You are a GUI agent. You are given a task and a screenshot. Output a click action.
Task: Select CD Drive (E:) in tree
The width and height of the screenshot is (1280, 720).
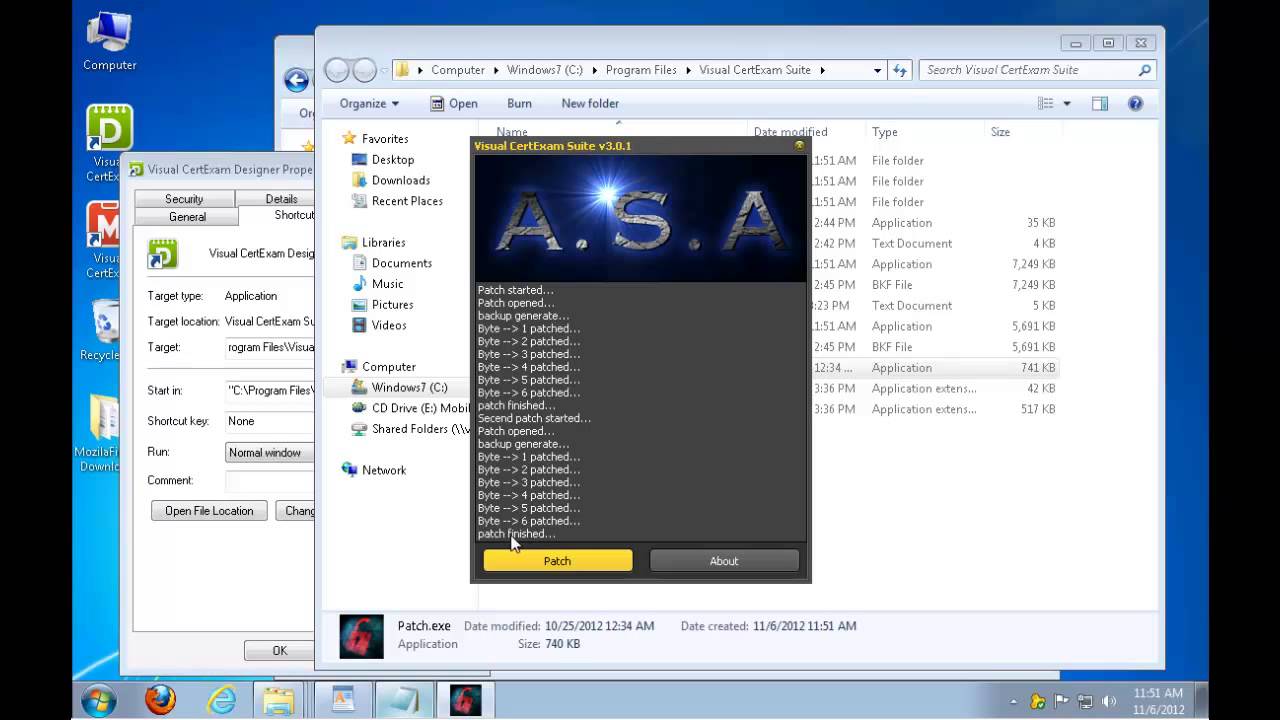pyautogui.click(x=420, y=408)
